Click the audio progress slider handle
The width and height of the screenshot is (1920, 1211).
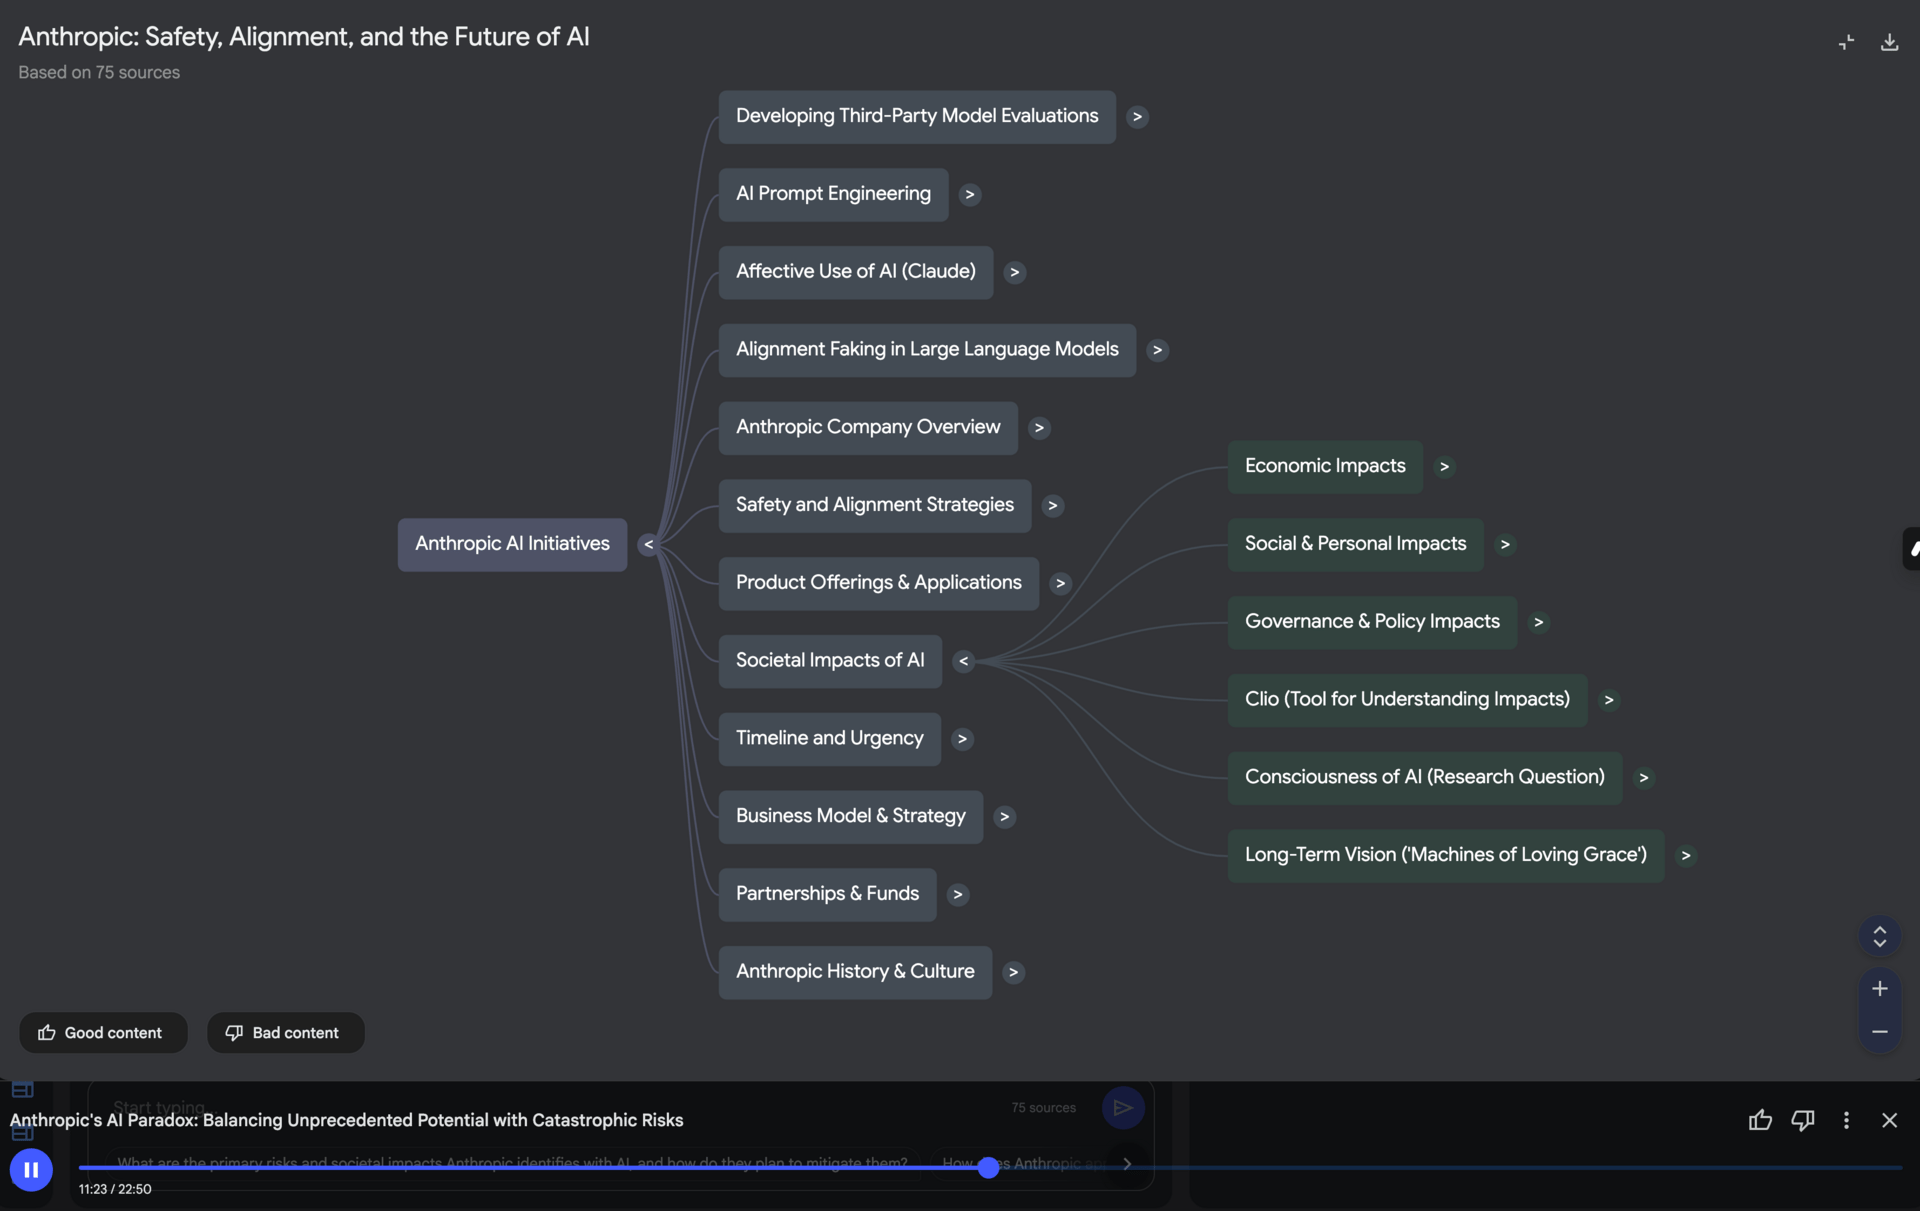988,1167
